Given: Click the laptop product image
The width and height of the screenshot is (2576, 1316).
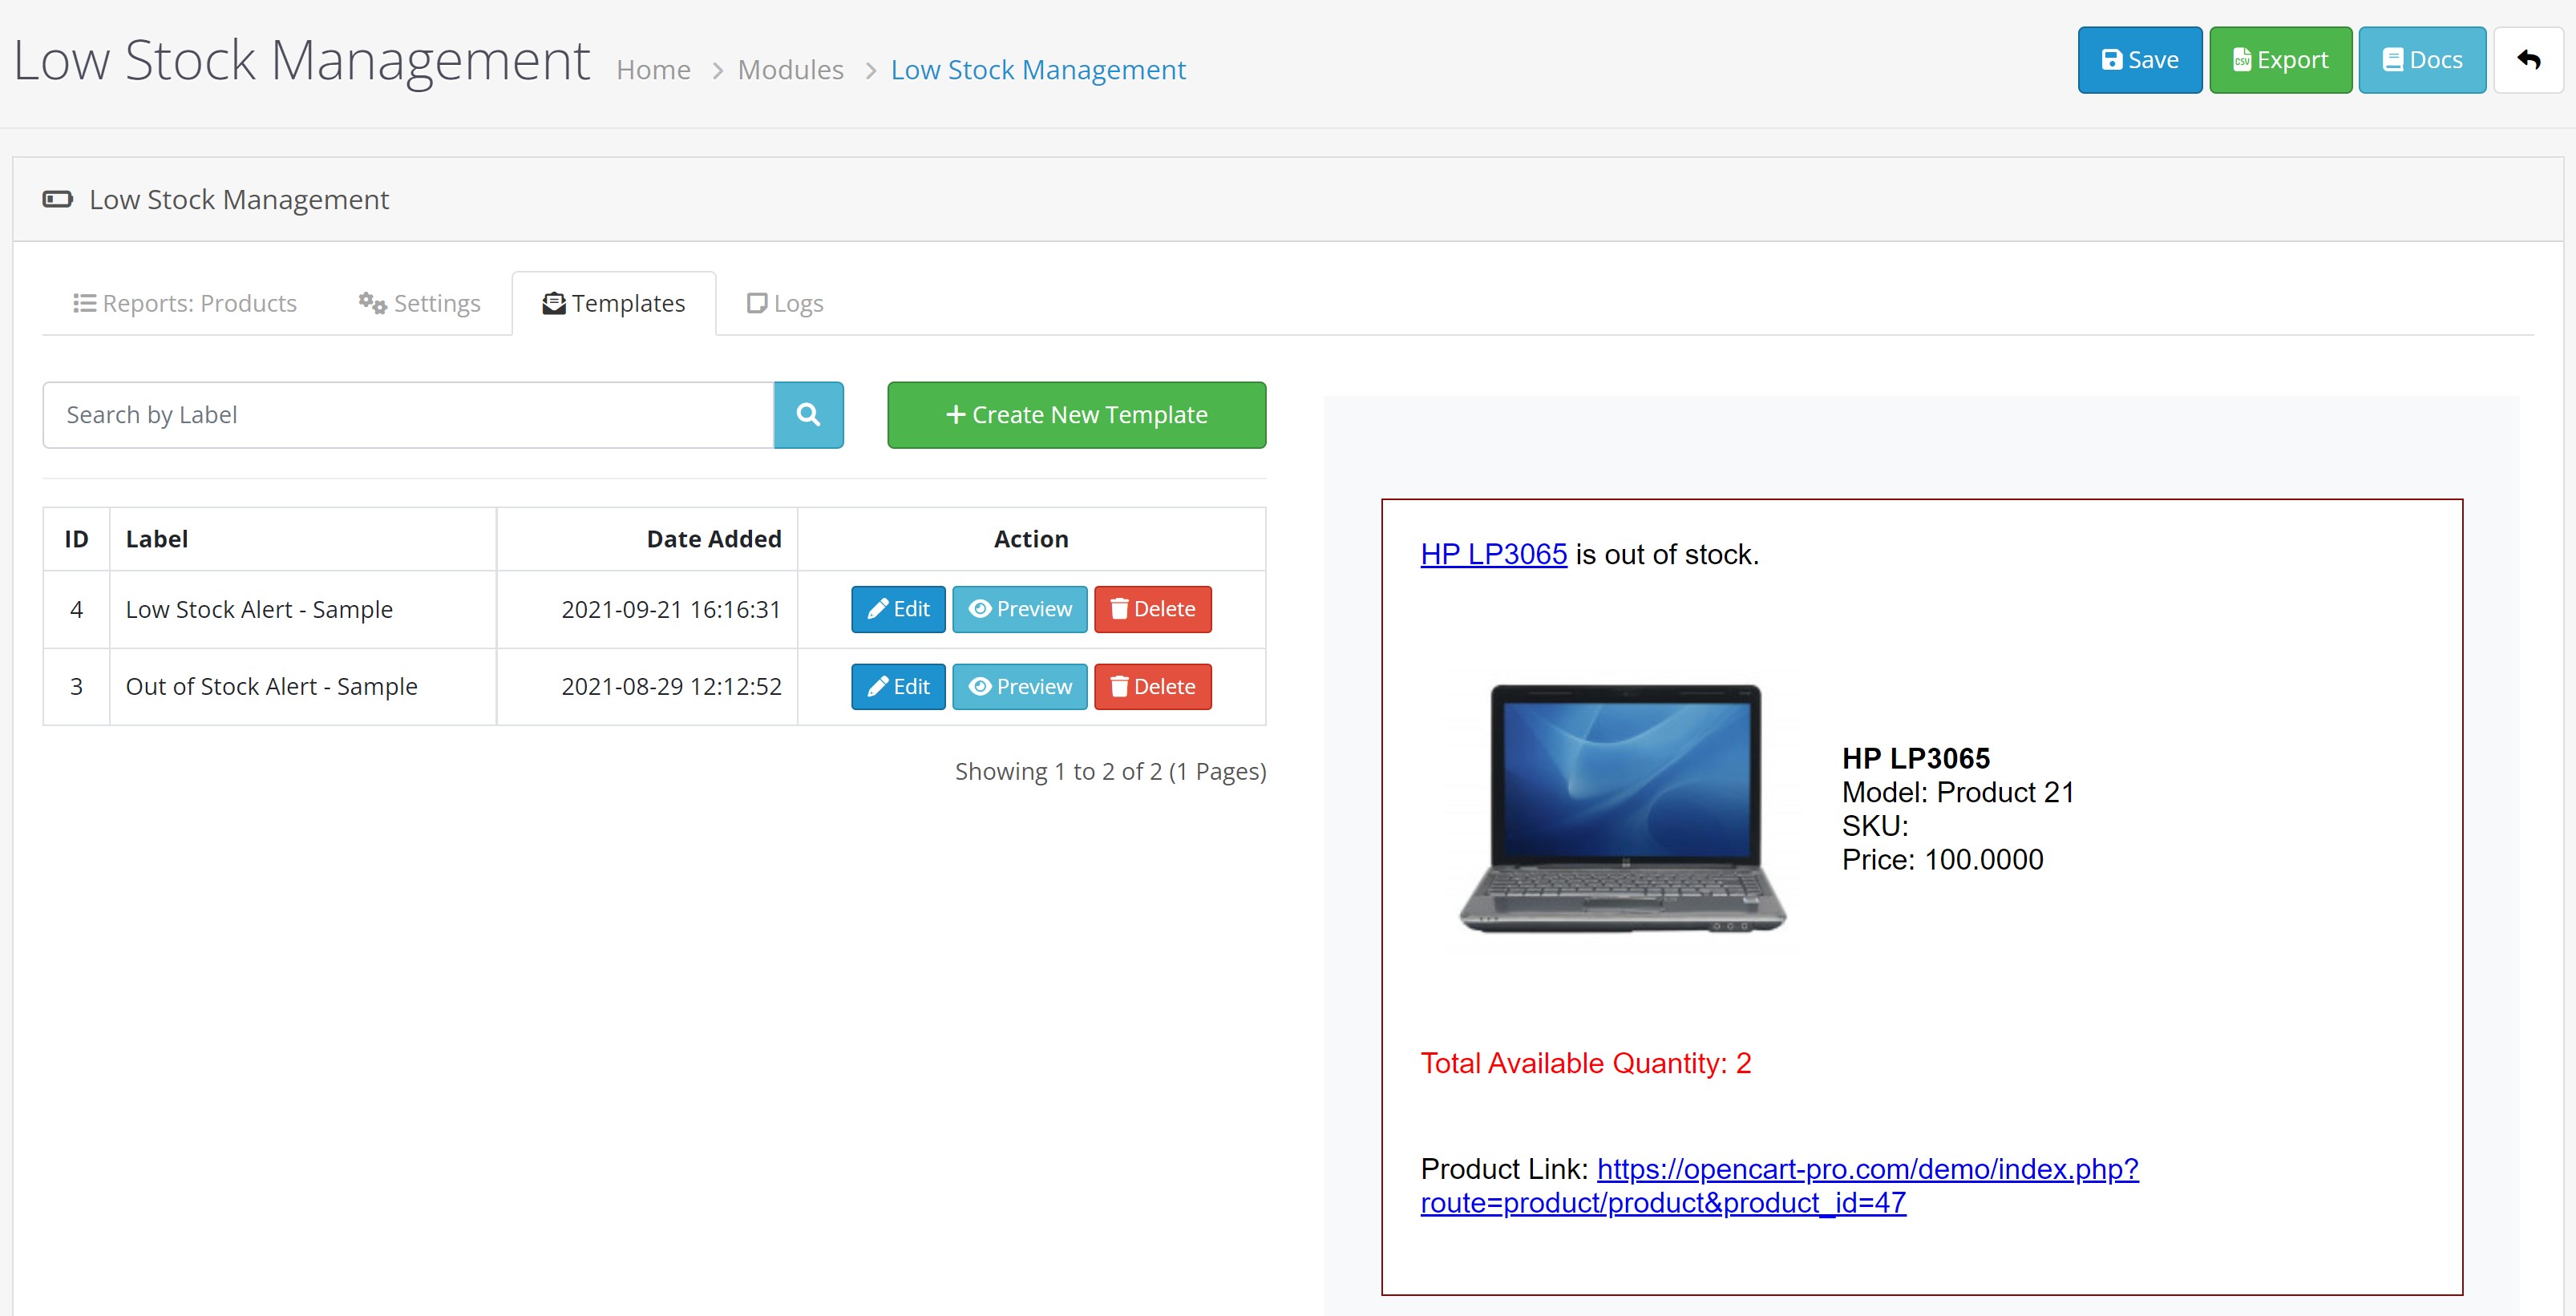Looking at the screenshot, I should 1623,808.
